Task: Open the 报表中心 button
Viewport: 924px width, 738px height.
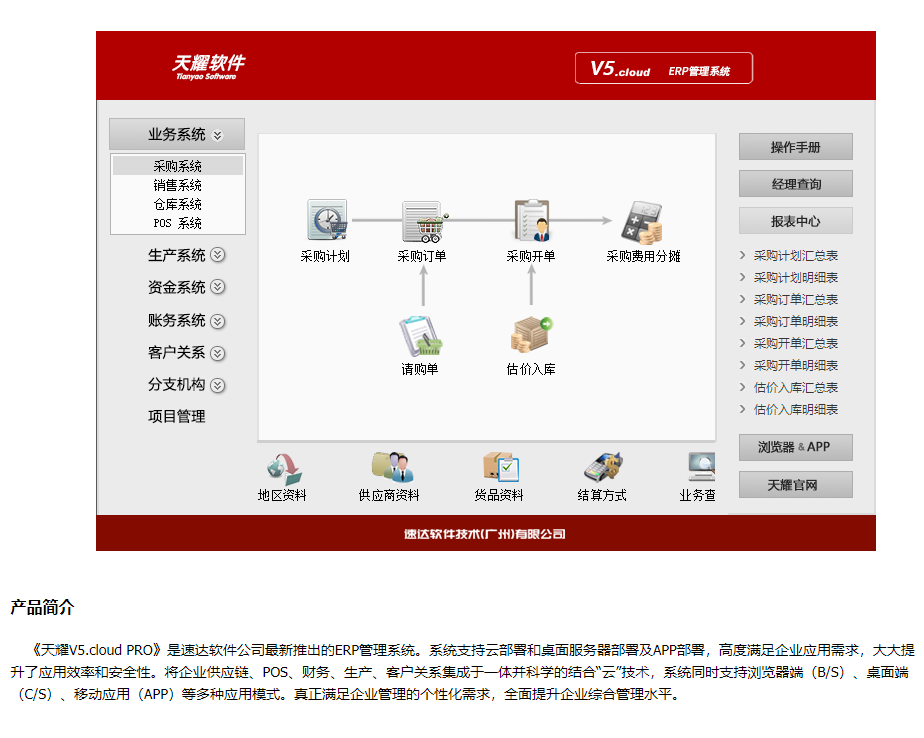Action: click(796, 221)
